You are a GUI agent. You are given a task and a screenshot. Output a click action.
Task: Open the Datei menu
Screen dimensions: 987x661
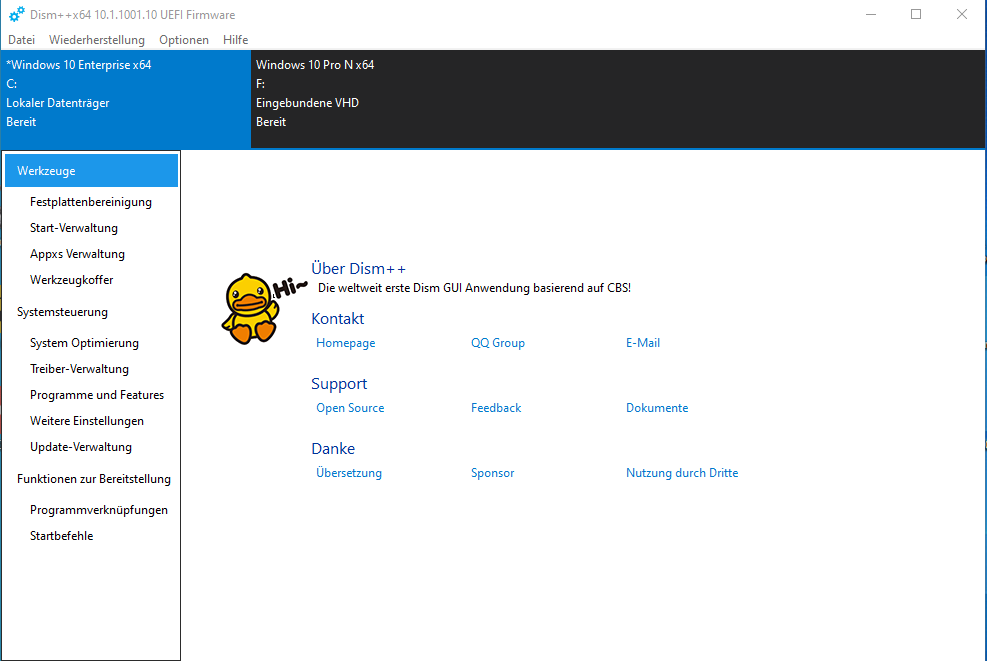21,40
